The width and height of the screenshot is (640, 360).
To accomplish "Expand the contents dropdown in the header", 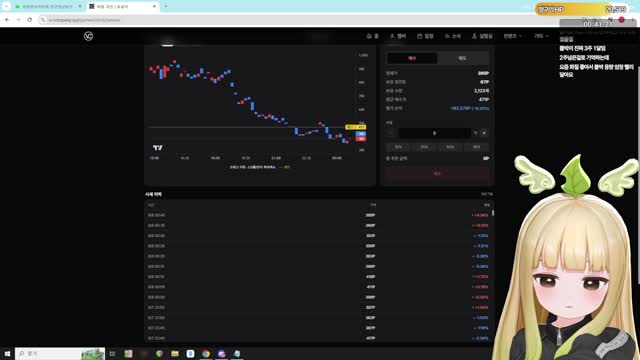I will [x=512, y=36].
